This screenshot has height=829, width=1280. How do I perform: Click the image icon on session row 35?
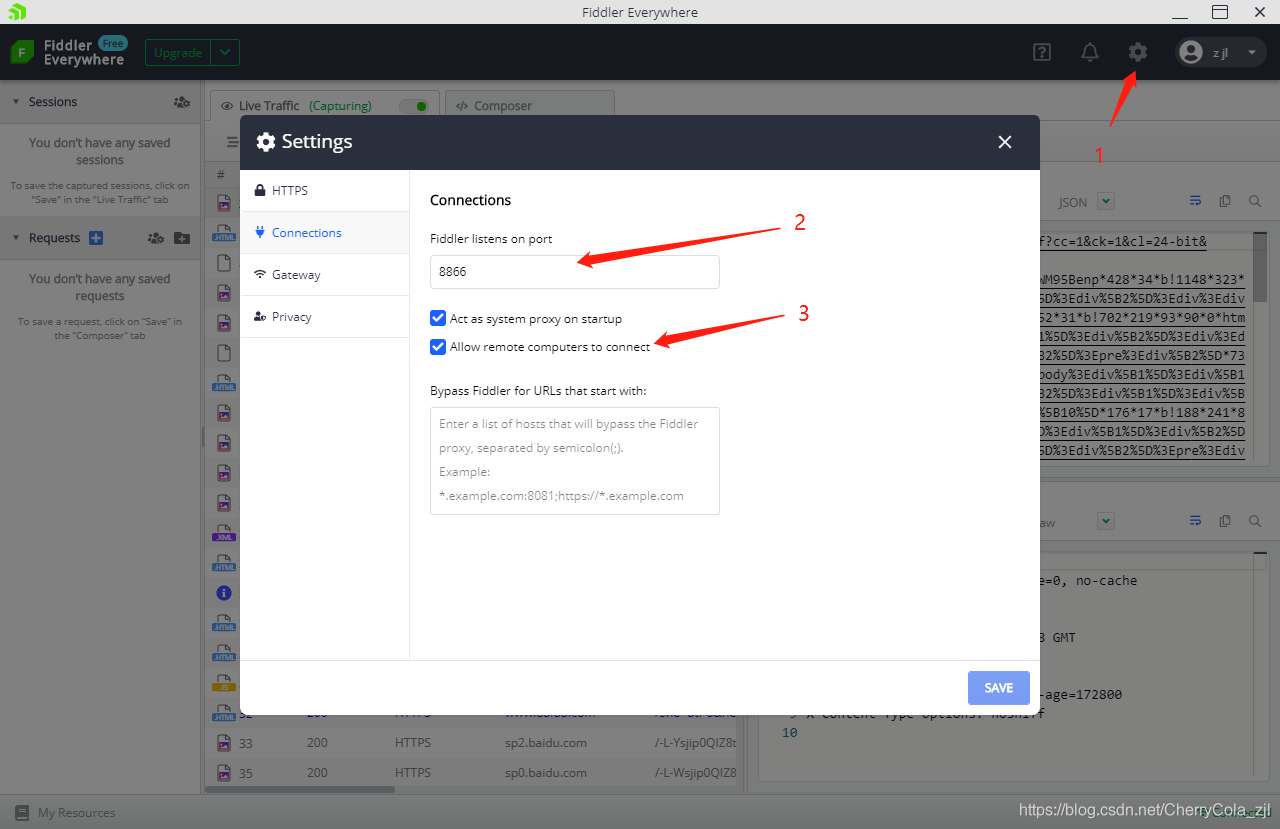[224, 773]
